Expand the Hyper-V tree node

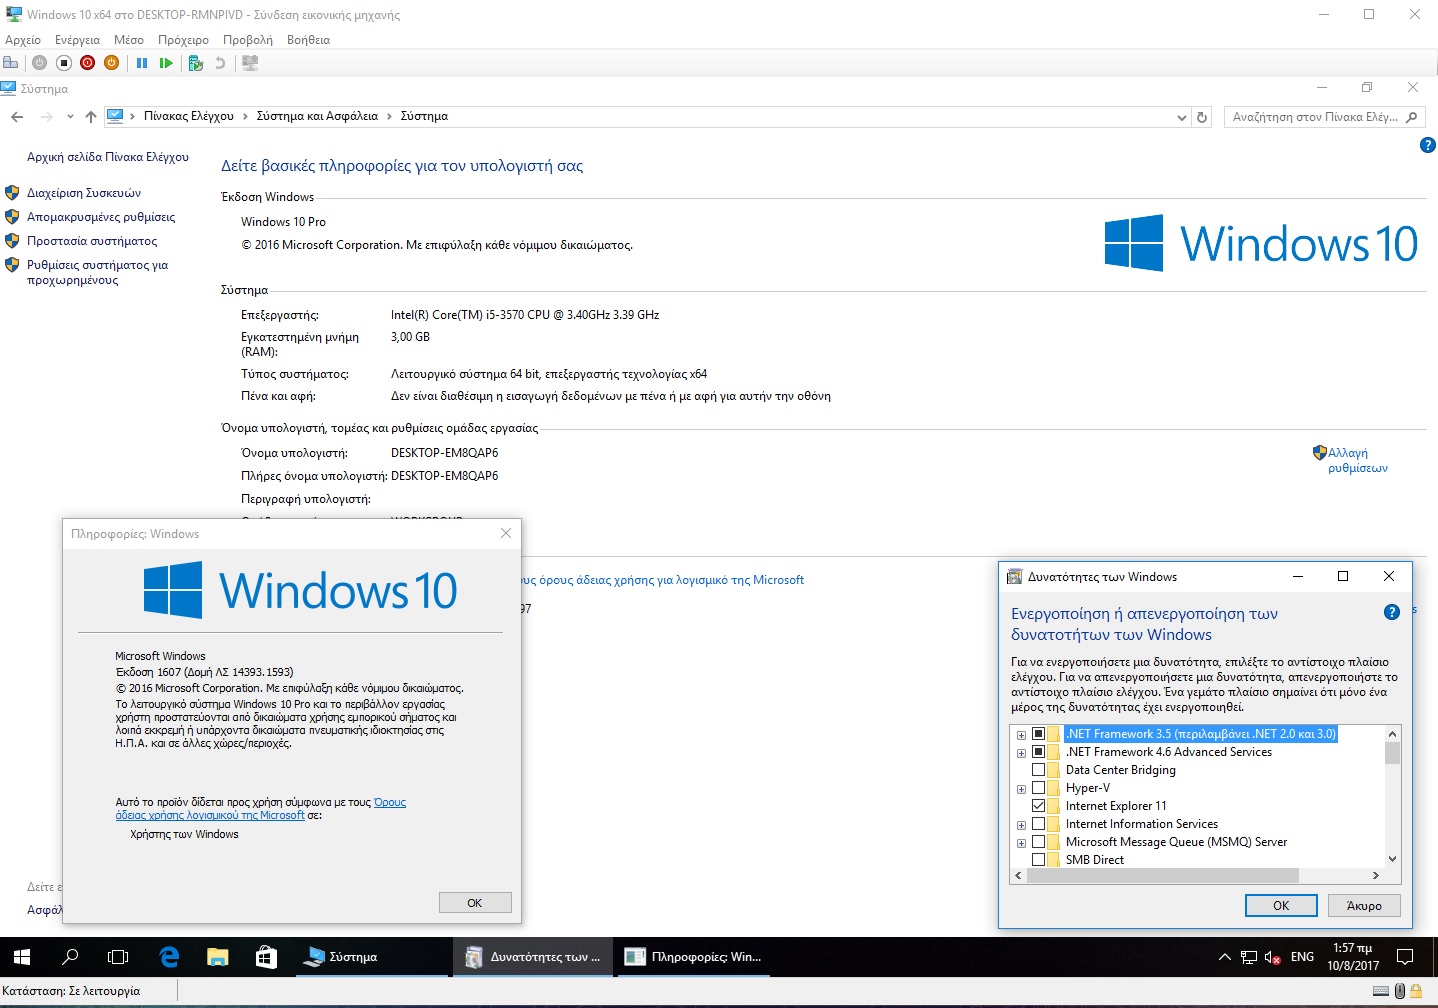1021,789
